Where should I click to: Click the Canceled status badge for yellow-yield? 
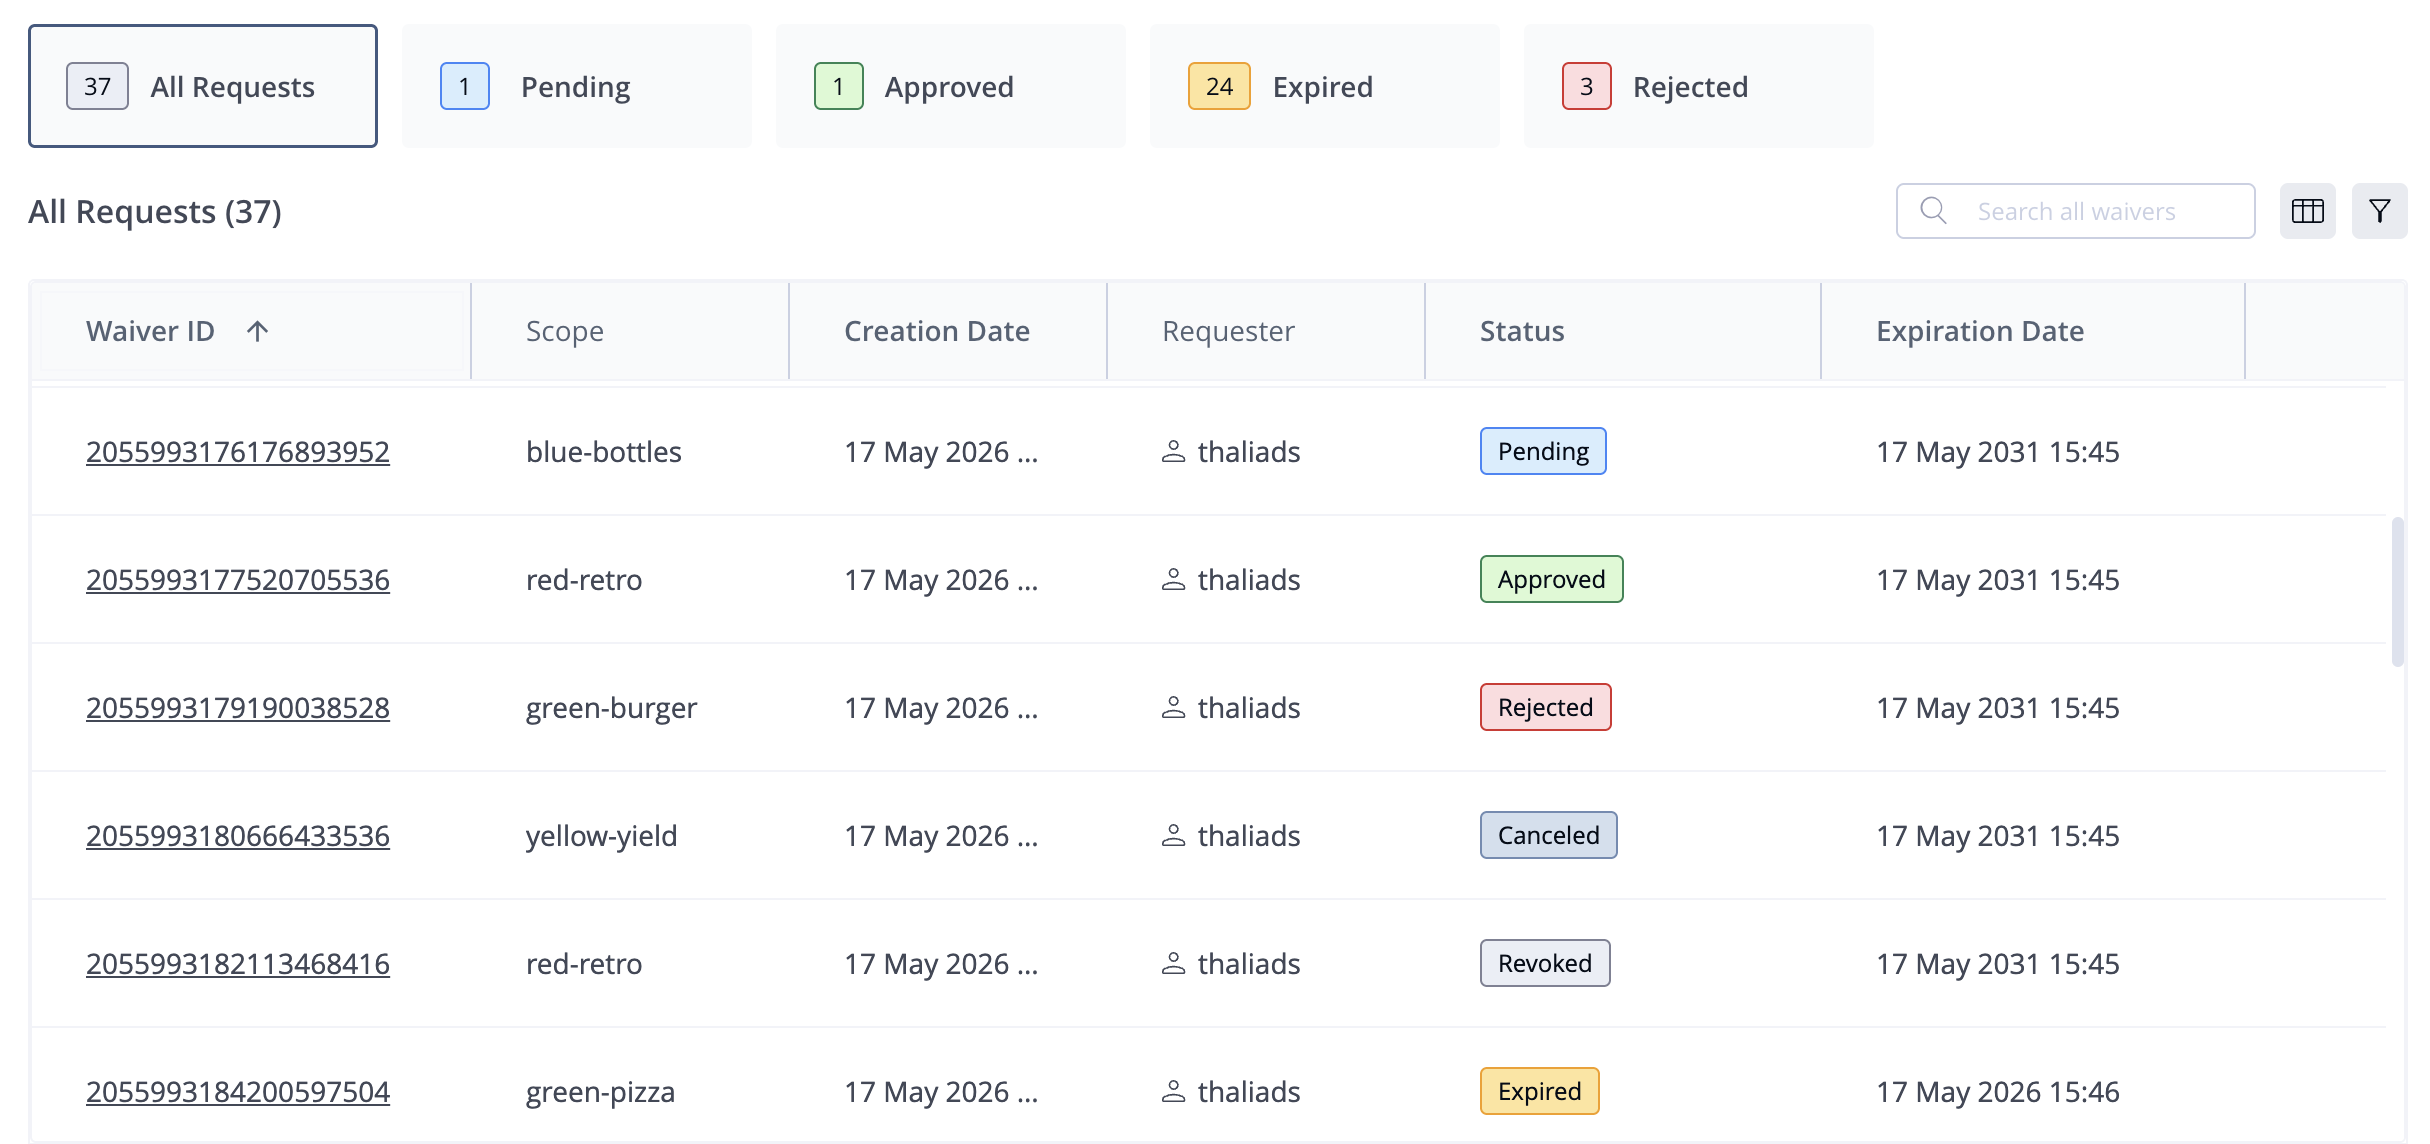click(1548, 835)
